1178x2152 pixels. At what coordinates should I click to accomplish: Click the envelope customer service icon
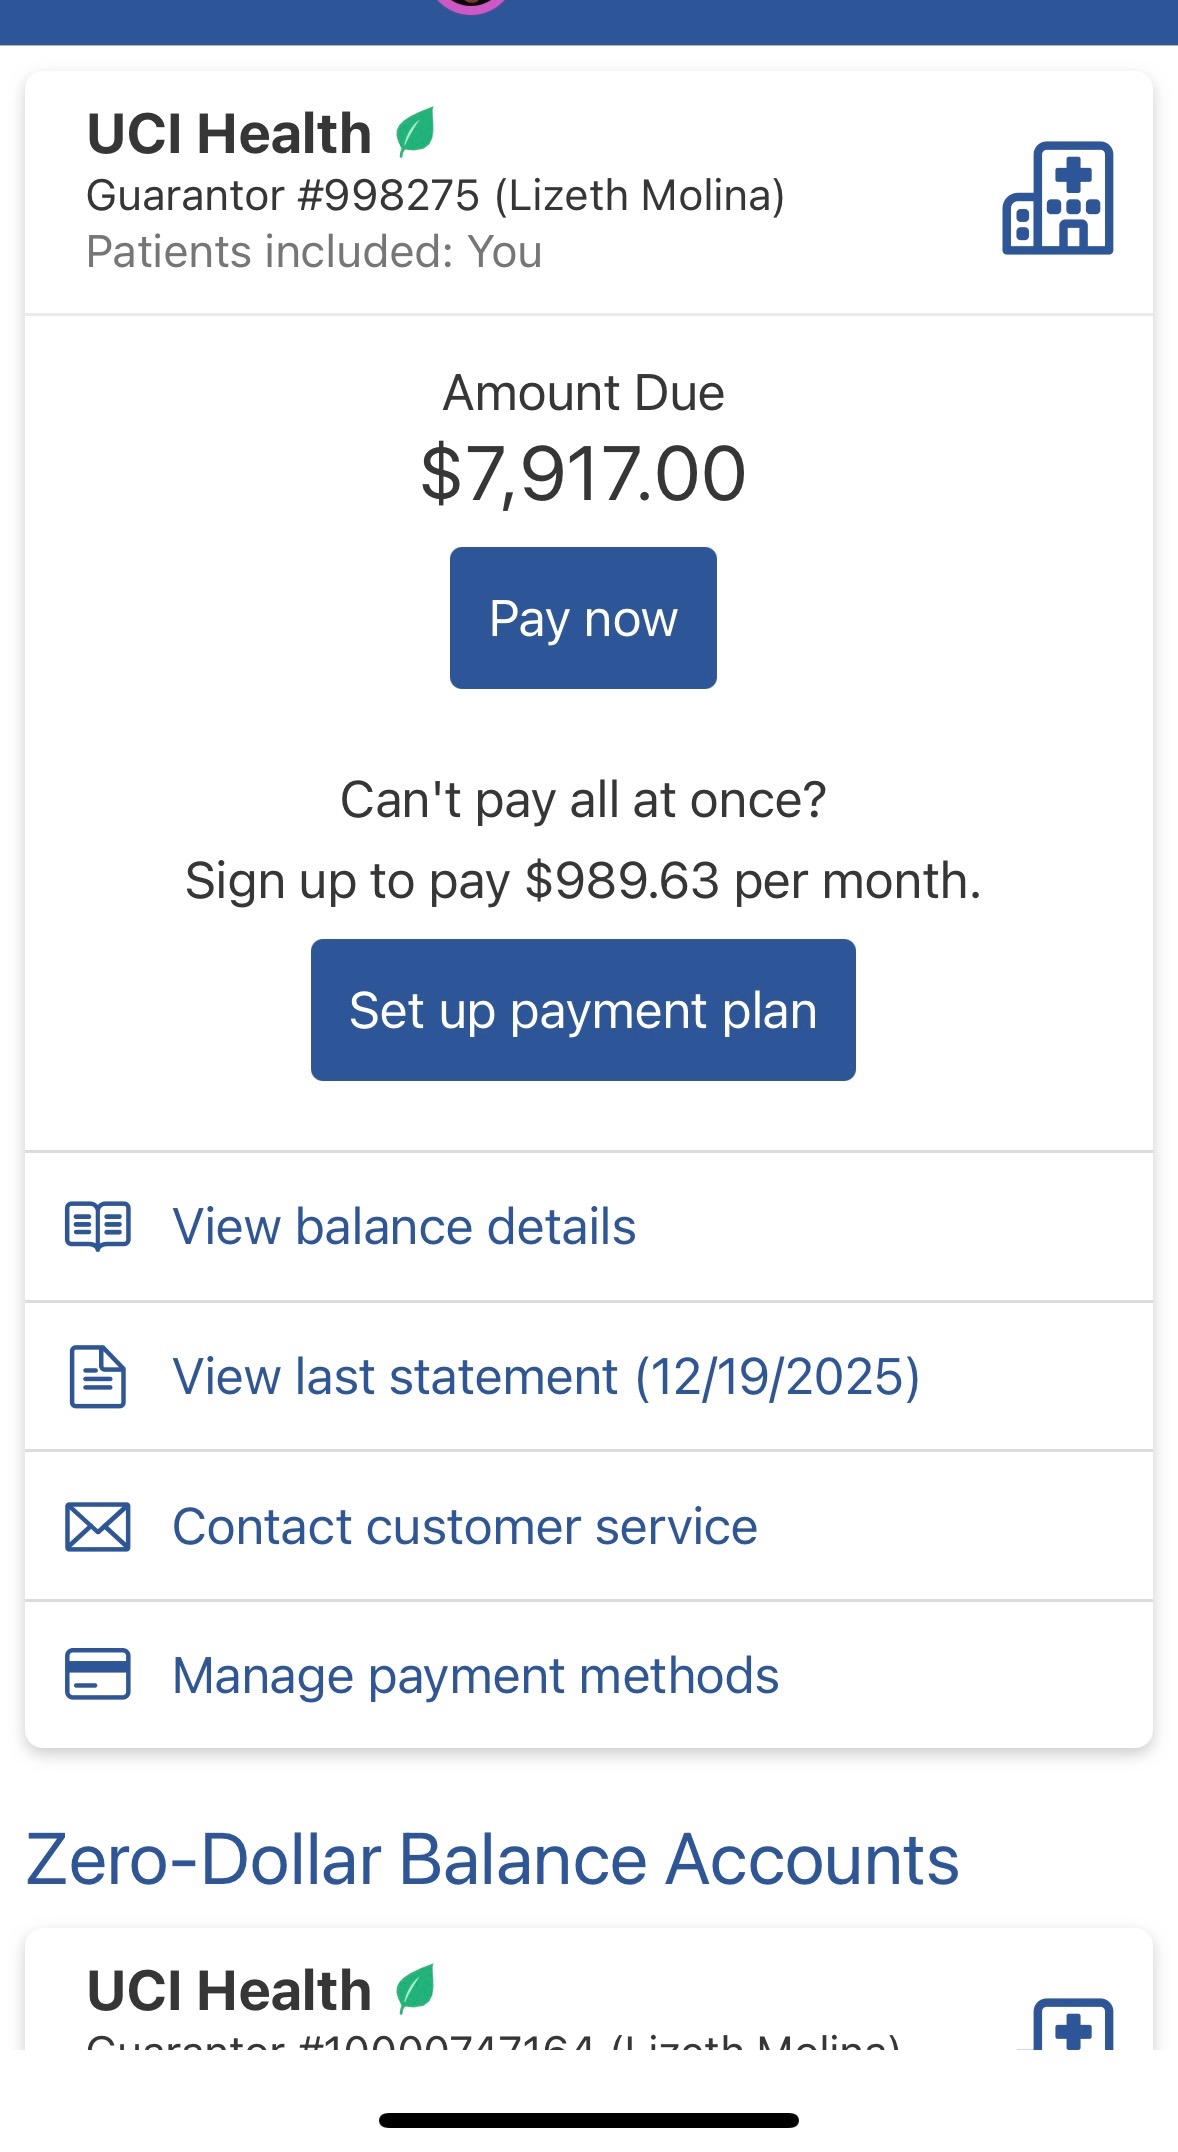coord(98,1527)
